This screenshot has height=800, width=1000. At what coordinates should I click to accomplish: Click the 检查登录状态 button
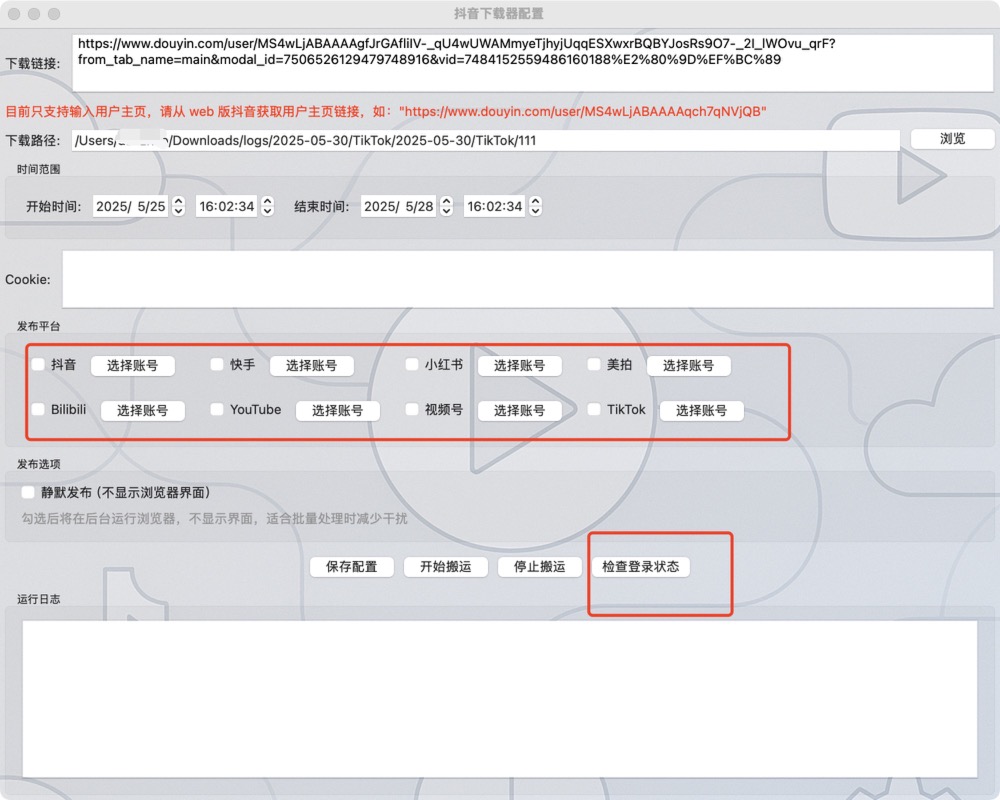(640, 566)
